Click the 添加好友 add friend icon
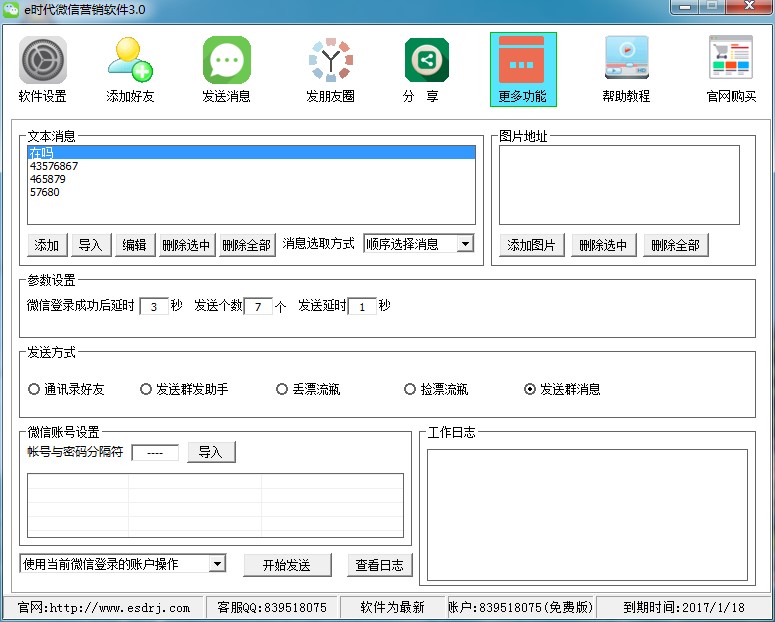Image resolution: width=775 pixels, height=622 pixels. tap(130, 60)
